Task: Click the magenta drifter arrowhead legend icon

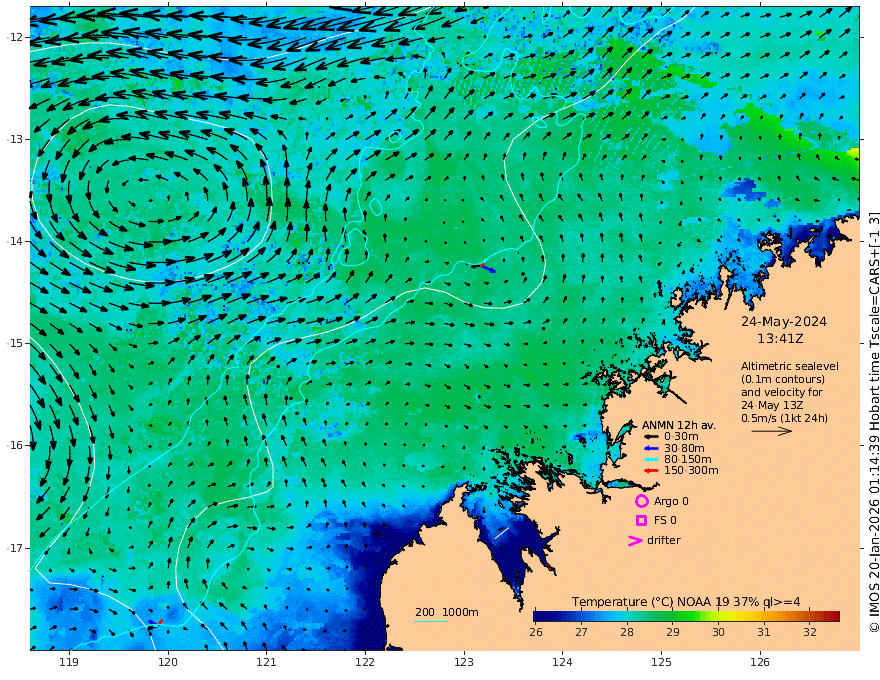Action: coord(635,540)
